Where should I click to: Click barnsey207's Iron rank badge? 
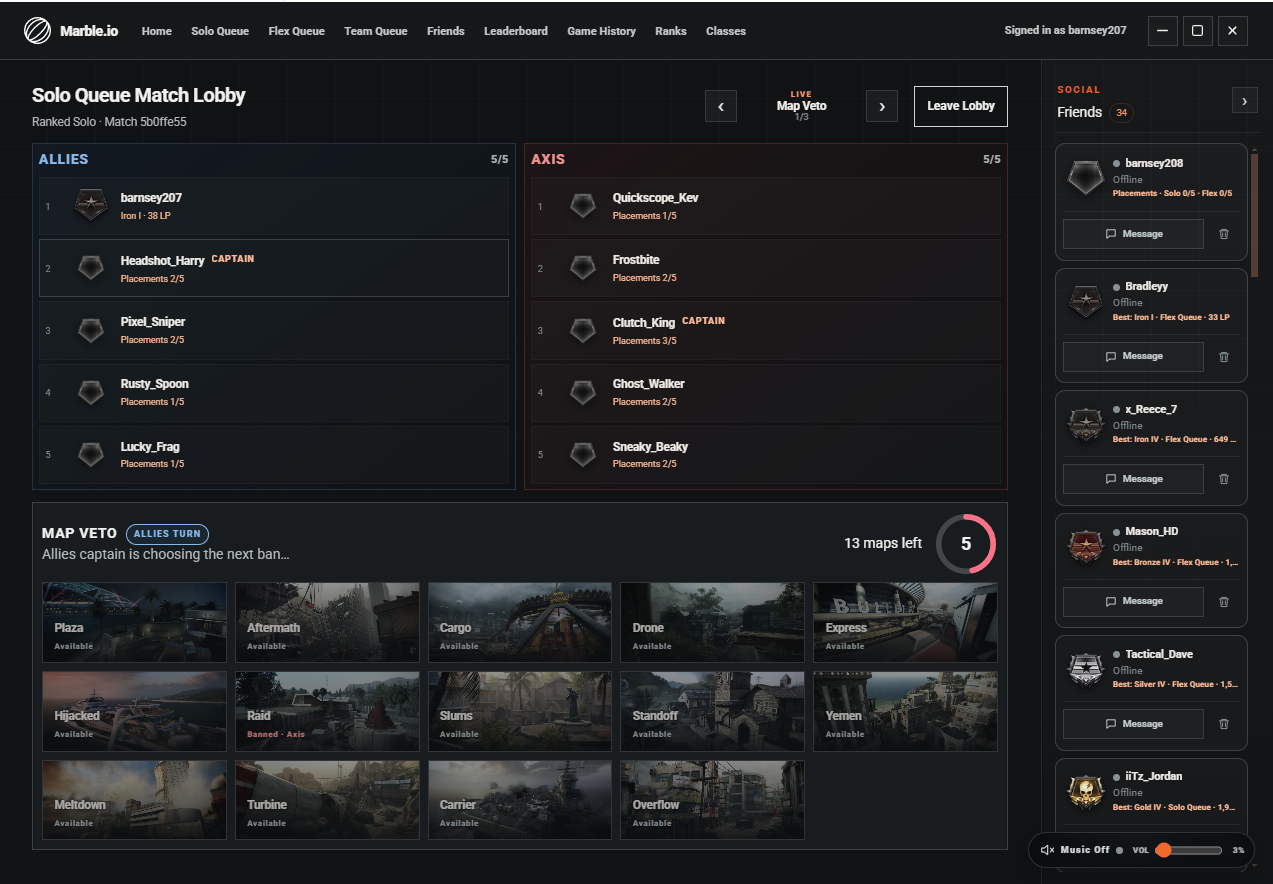(x=91, y=206)
